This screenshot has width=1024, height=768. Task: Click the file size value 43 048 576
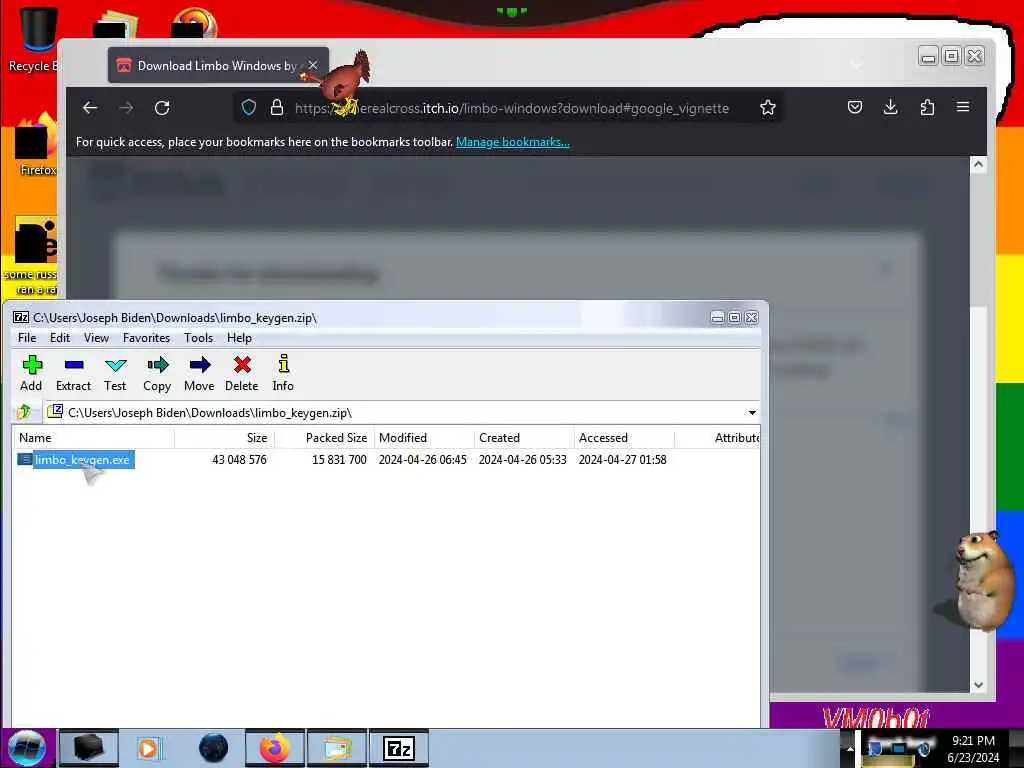click(x=239, y=460)
